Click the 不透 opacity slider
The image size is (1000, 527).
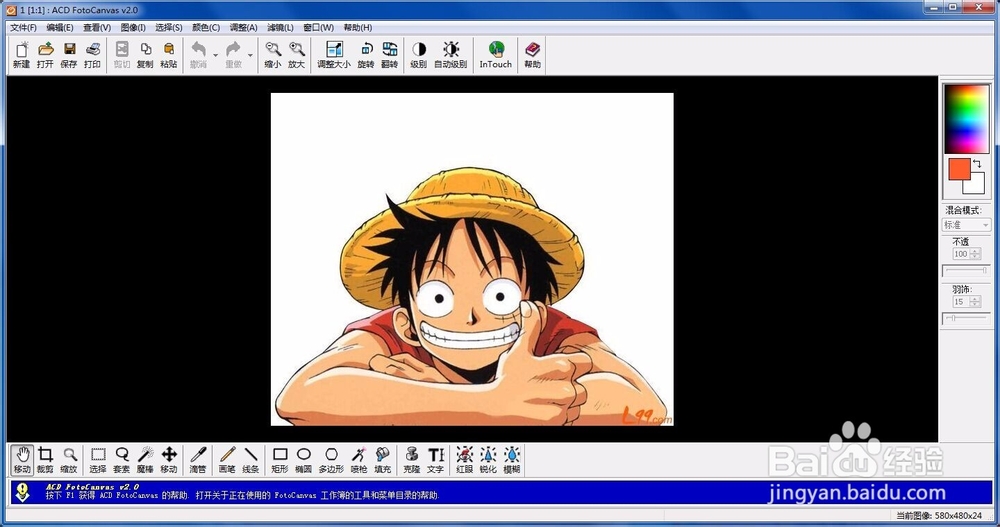pyautogui.click(x=966, y=271)
